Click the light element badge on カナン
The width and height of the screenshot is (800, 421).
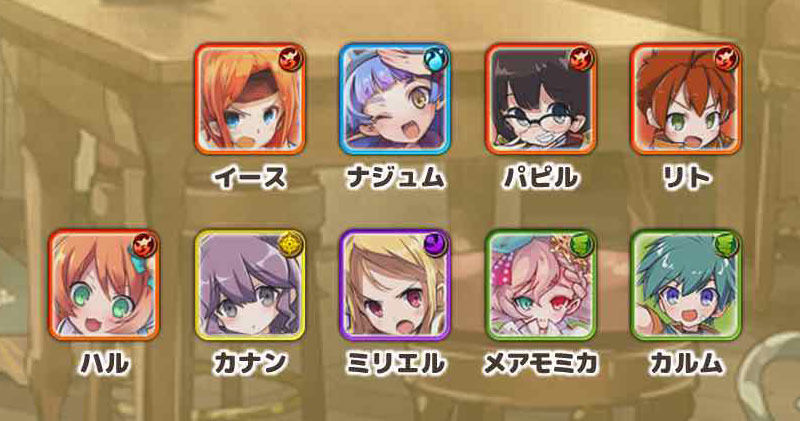click(x=291, y=244)
